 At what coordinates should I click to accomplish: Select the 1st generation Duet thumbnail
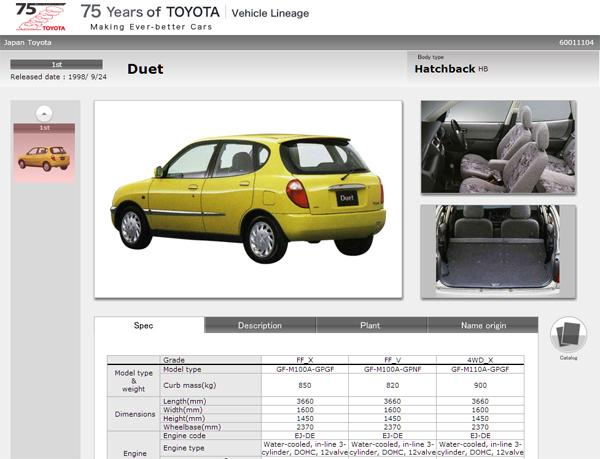44,157
